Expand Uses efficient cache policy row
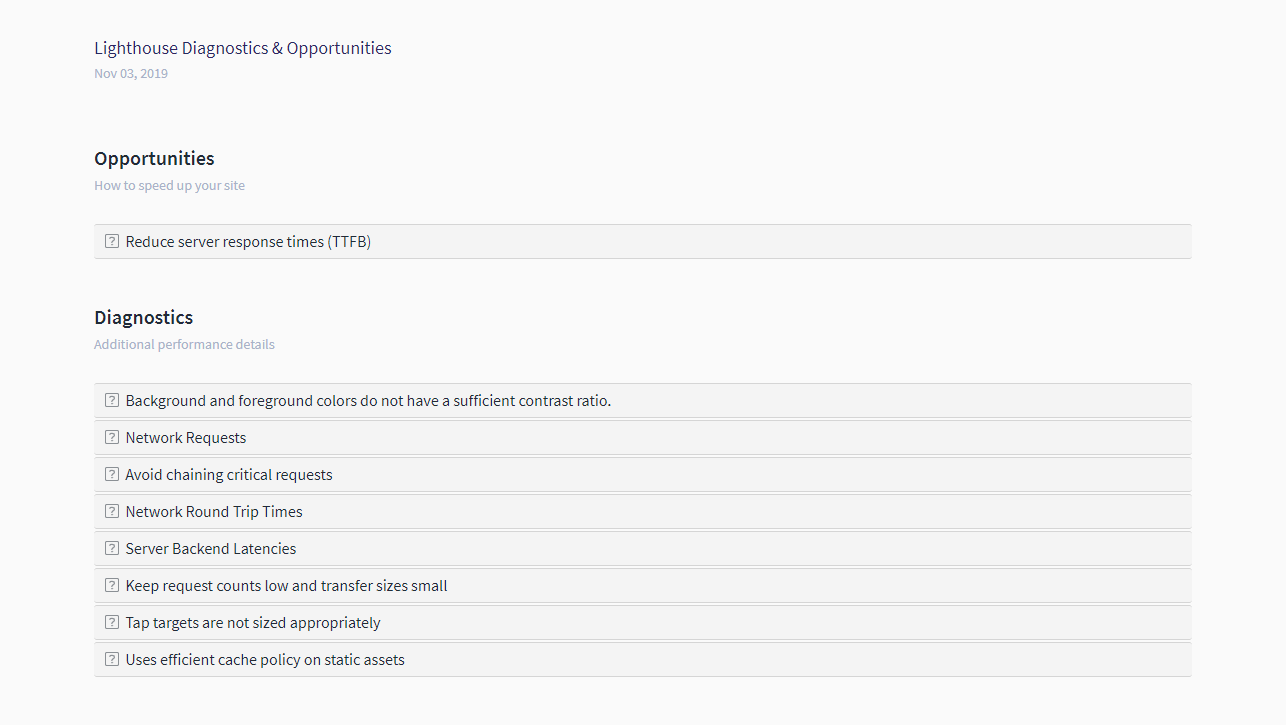The width and height of the screenshot is (1286, 725). (642, 659)
